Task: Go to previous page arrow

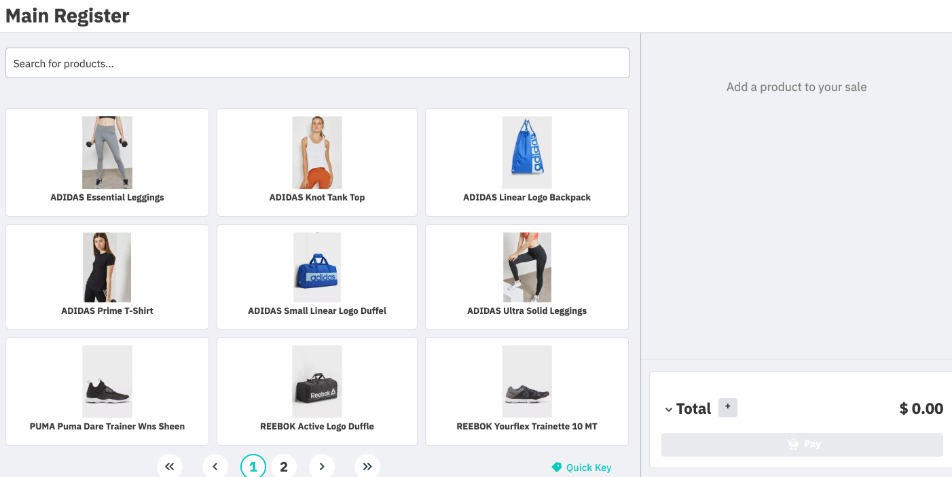Action: [215, 466]
